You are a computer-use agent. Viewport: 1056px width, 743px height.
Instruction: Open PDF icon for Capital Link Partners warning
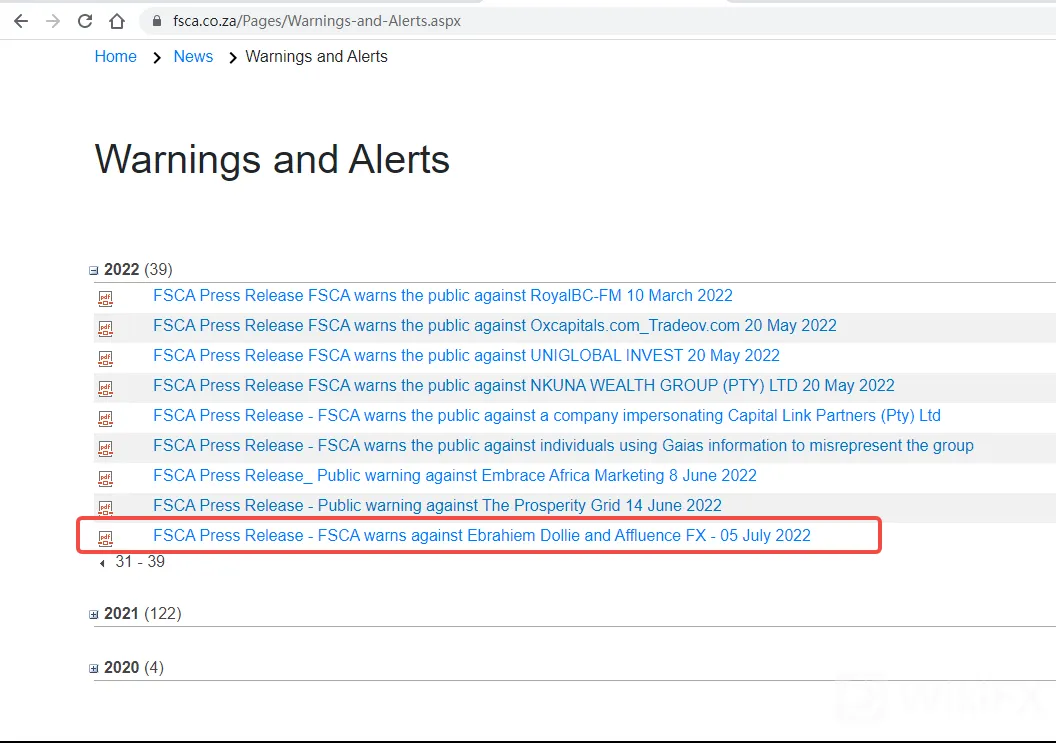coord(106,418)
